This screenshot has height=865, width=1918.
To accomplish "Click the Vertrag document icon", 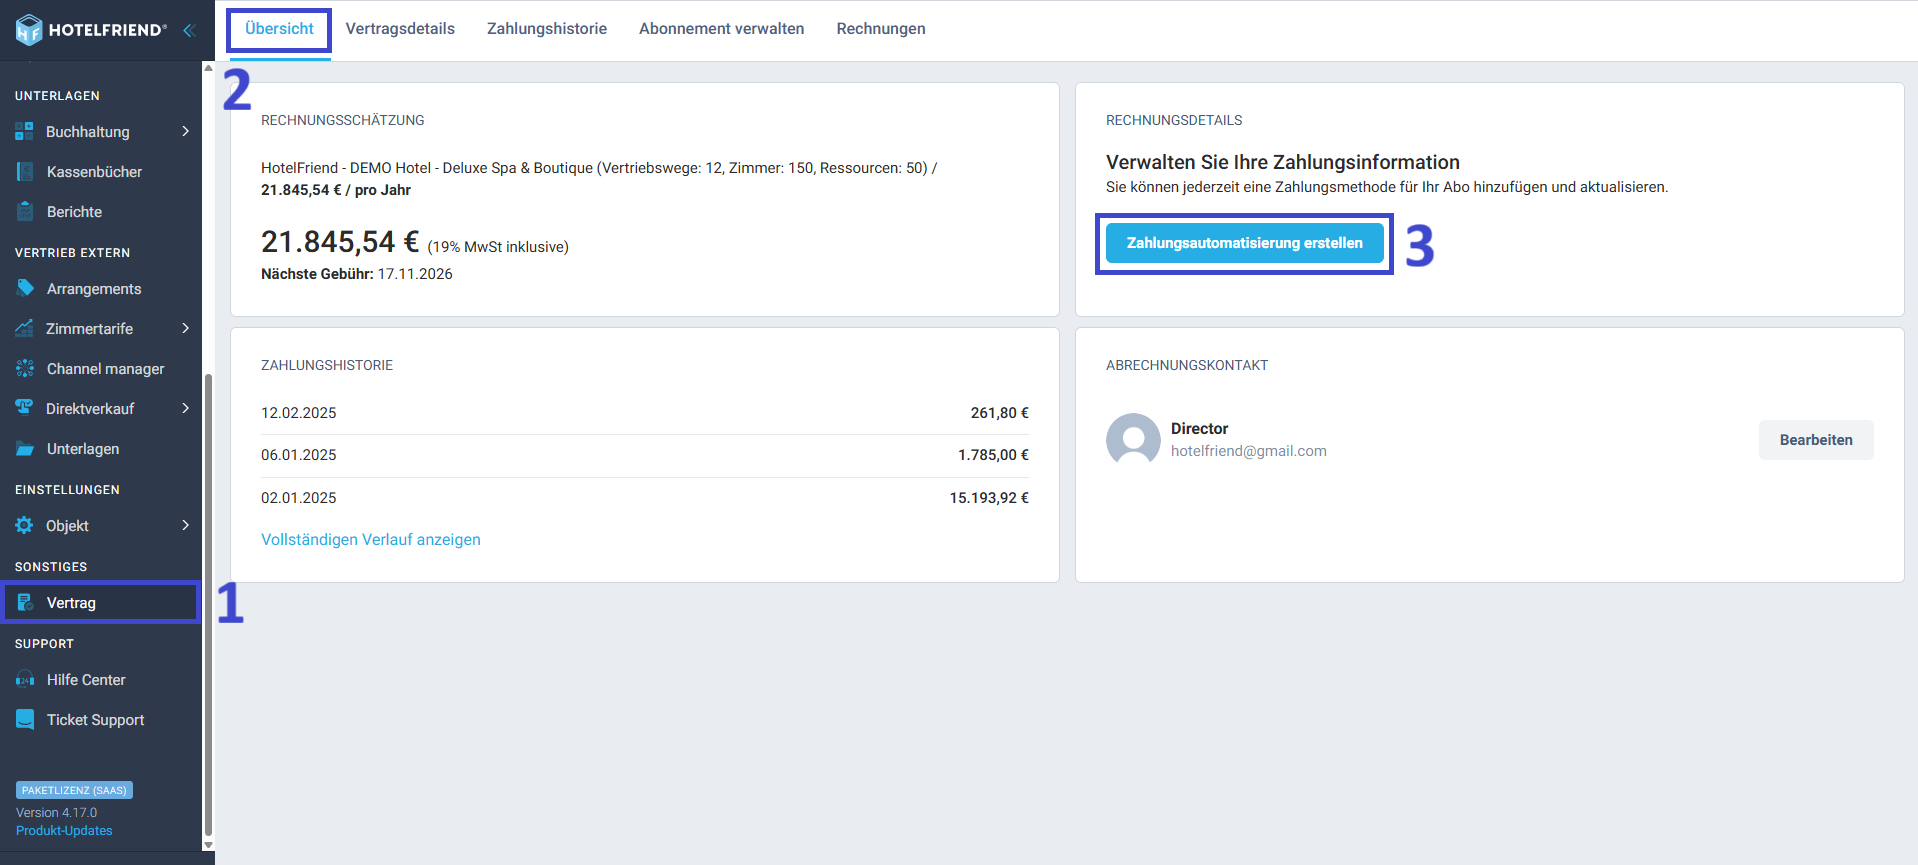I will pos(25,602).
